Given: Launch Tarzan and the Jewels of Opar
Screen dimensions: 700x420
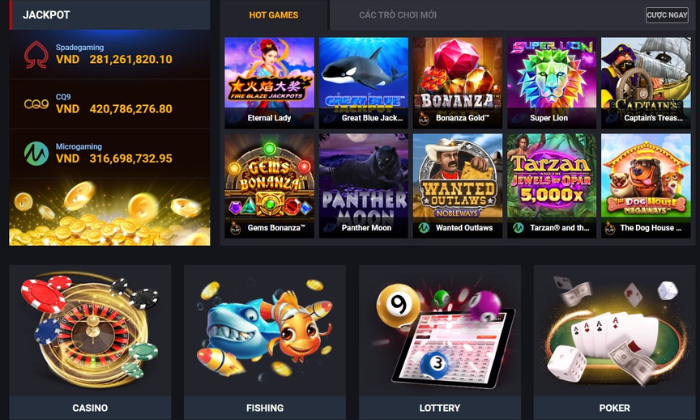Looking at the screenshot, I should coord(551,186).
